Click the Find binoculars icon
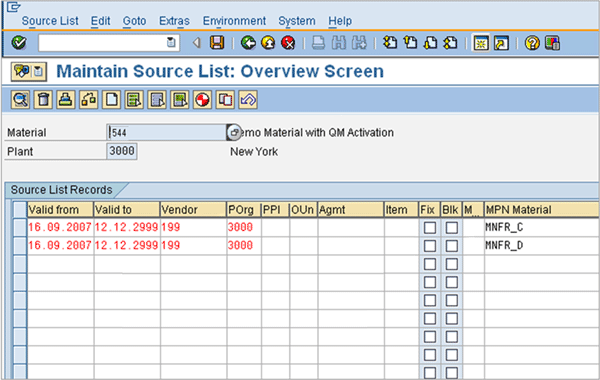 tap(339, 43)
